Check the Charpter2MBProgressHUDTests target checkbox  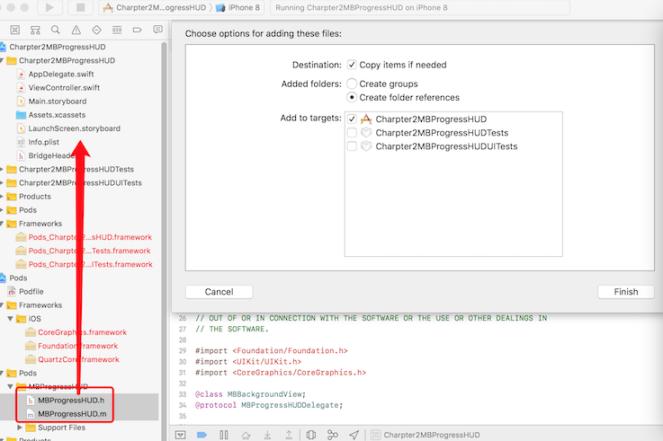coord(351,132)
